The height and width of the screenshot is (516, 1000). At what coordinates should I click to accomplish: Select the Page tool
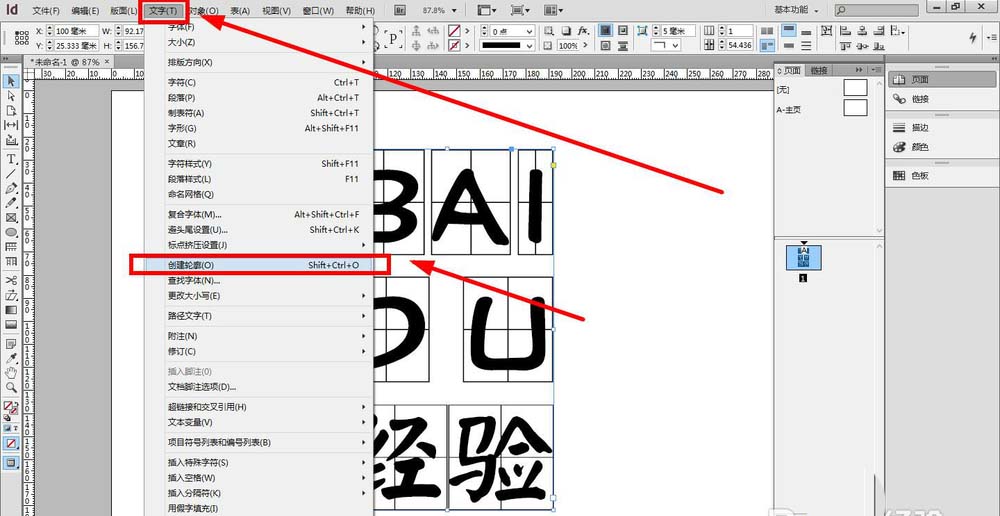(11, 110)
